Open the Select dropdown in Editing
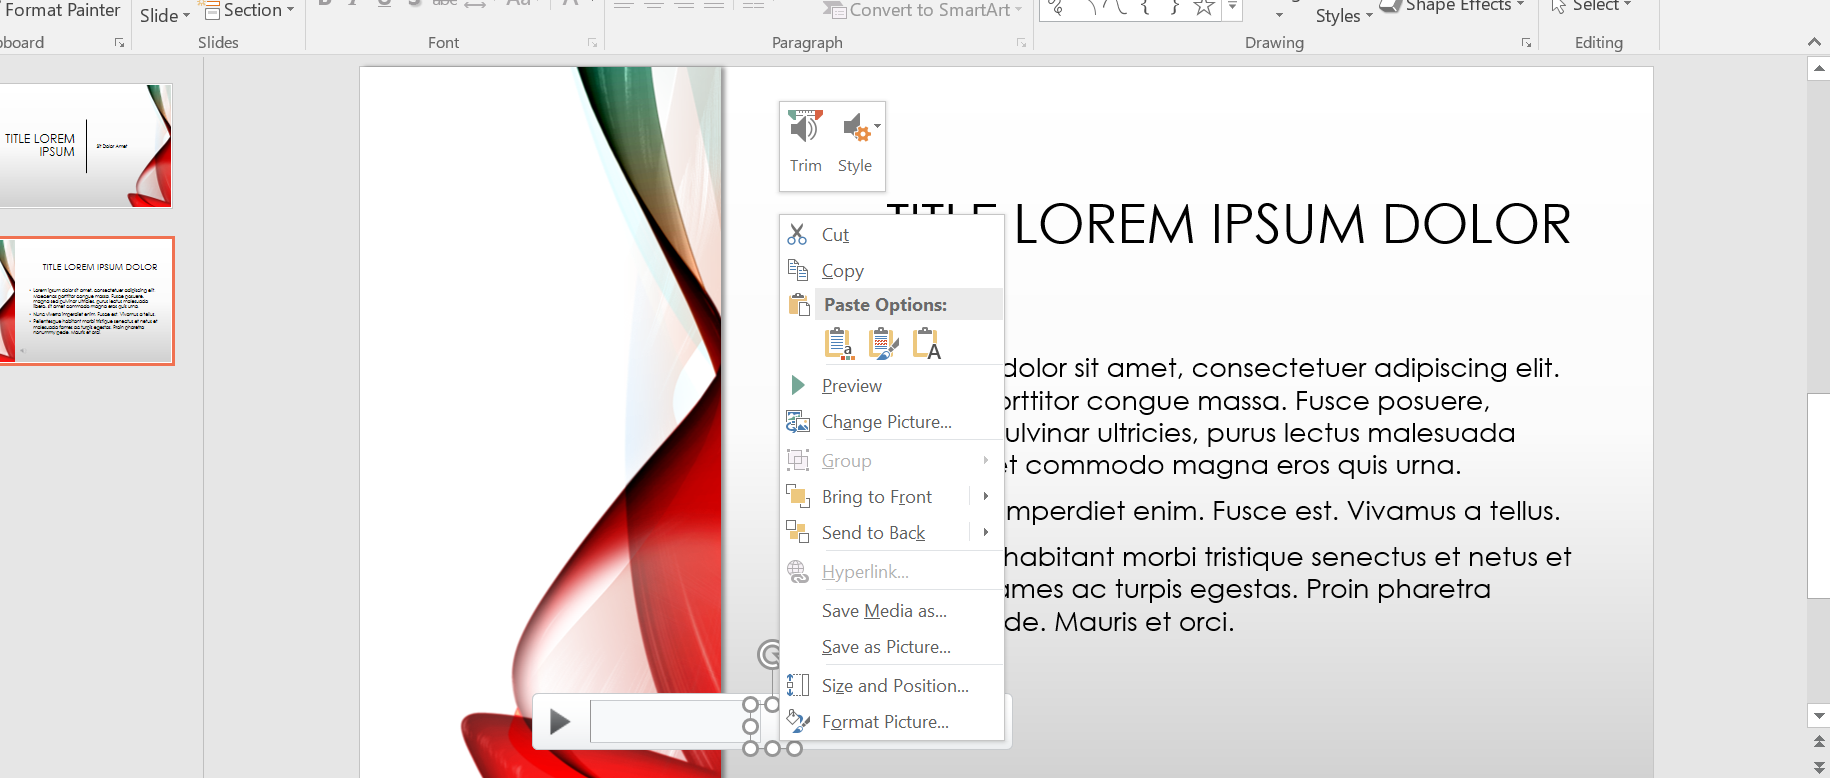Screen dimensions: 1830x778 click(x=1592, y=6)
